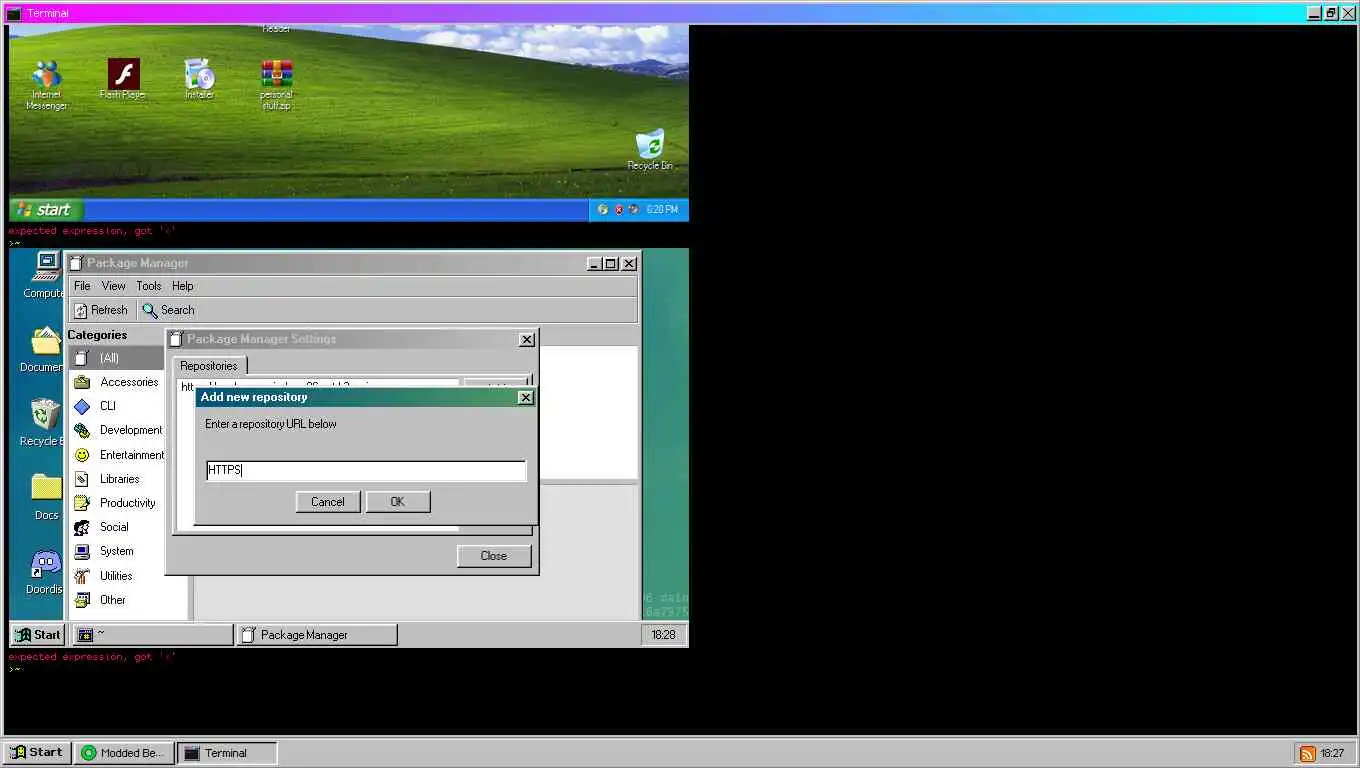Switch to the ~ terminal taskbar item
Screen dimensions: 1360x768
pyautogui.click(x=153, y=634)
